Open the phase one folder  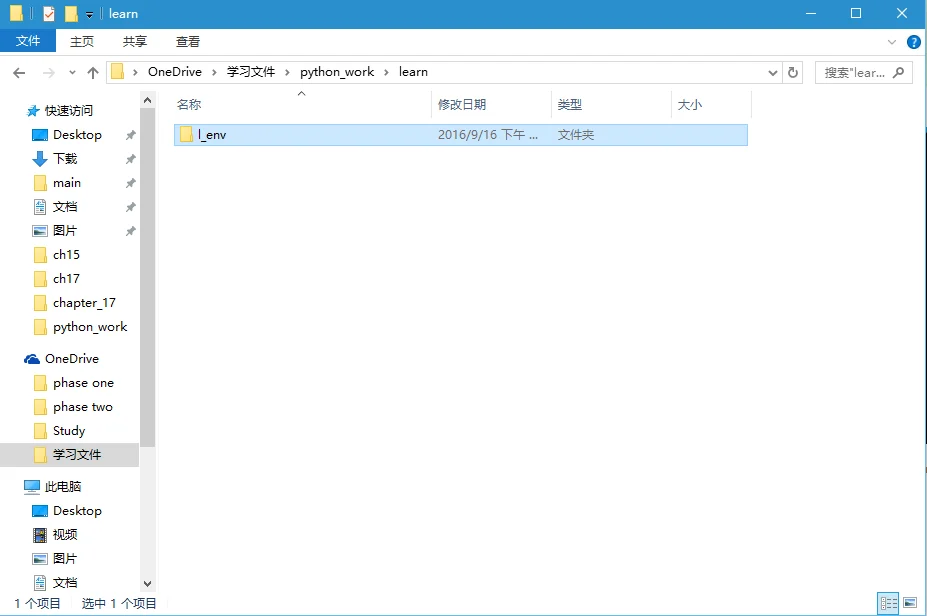83,383
